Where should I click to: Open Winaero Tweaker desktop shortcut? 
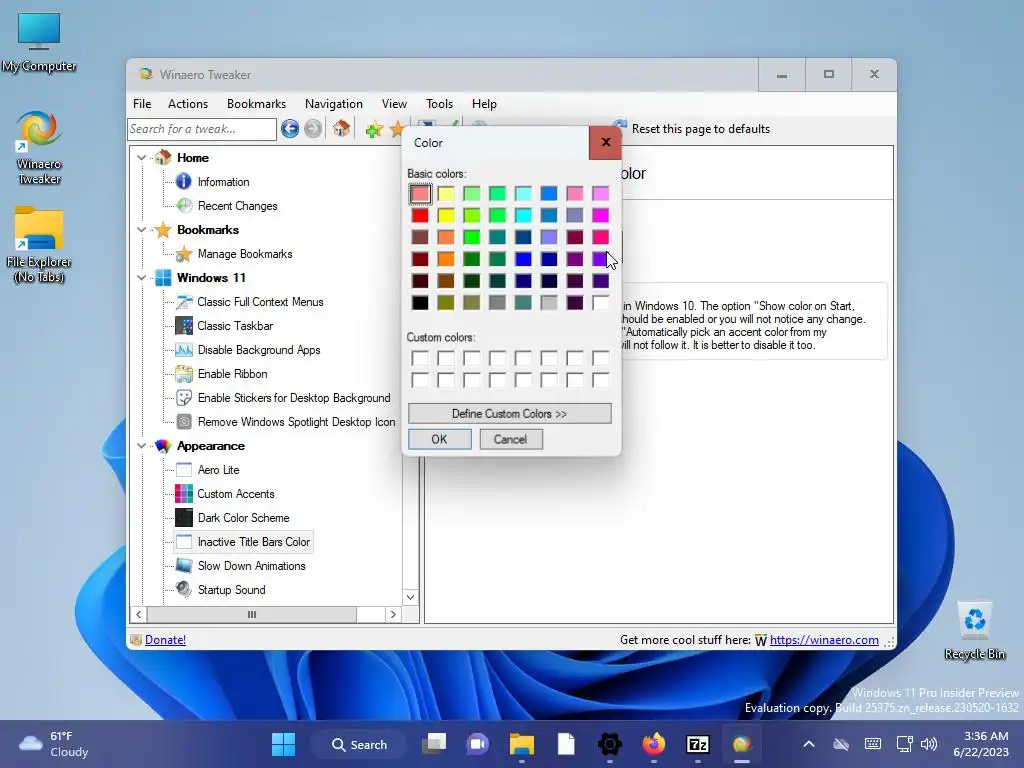[39, 148]
